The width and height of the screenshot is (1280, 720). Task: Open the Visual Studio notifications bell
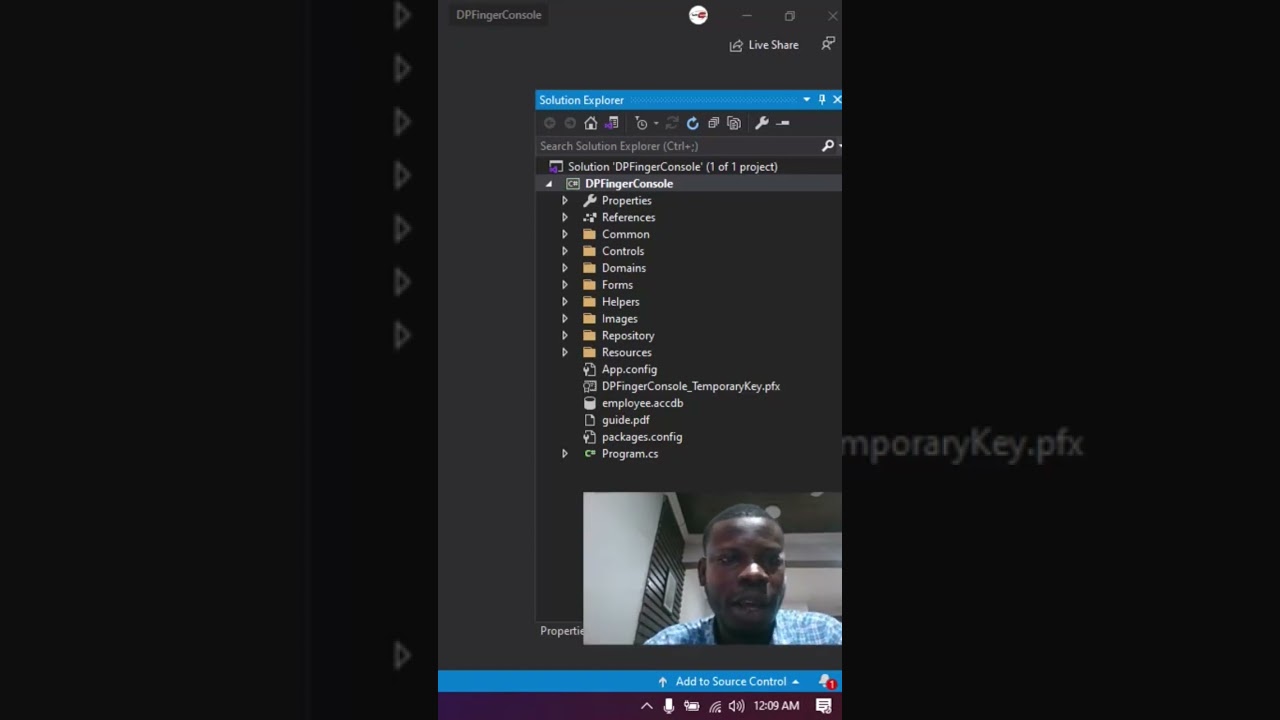click(x=826, y=682)
